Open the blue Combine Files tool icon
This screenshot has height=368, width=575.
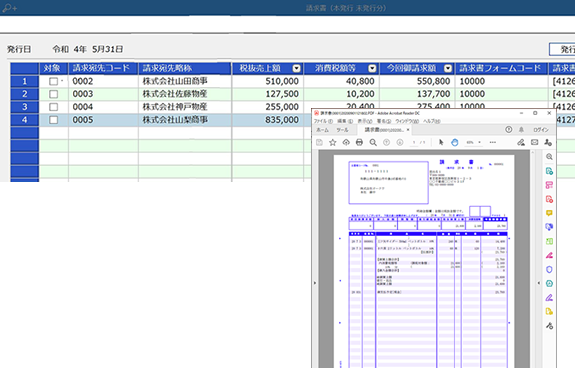click(549, 227)
